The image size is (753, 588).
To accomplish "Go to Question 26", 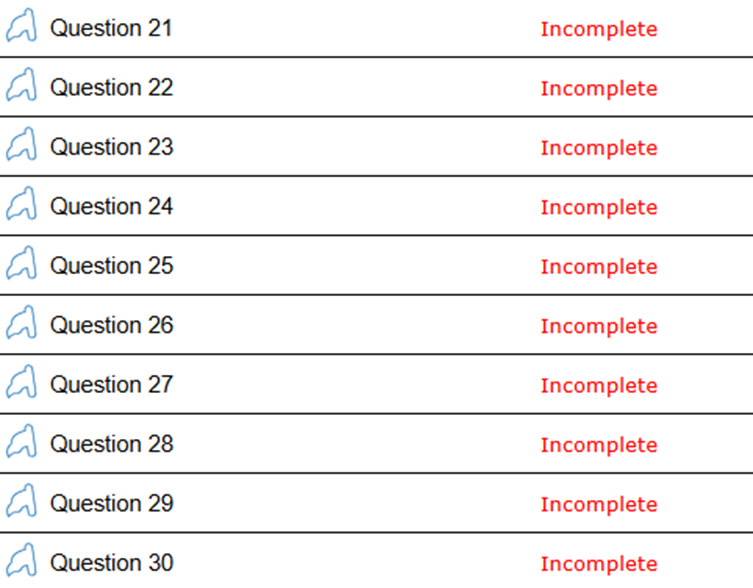I will pos(111,325).
